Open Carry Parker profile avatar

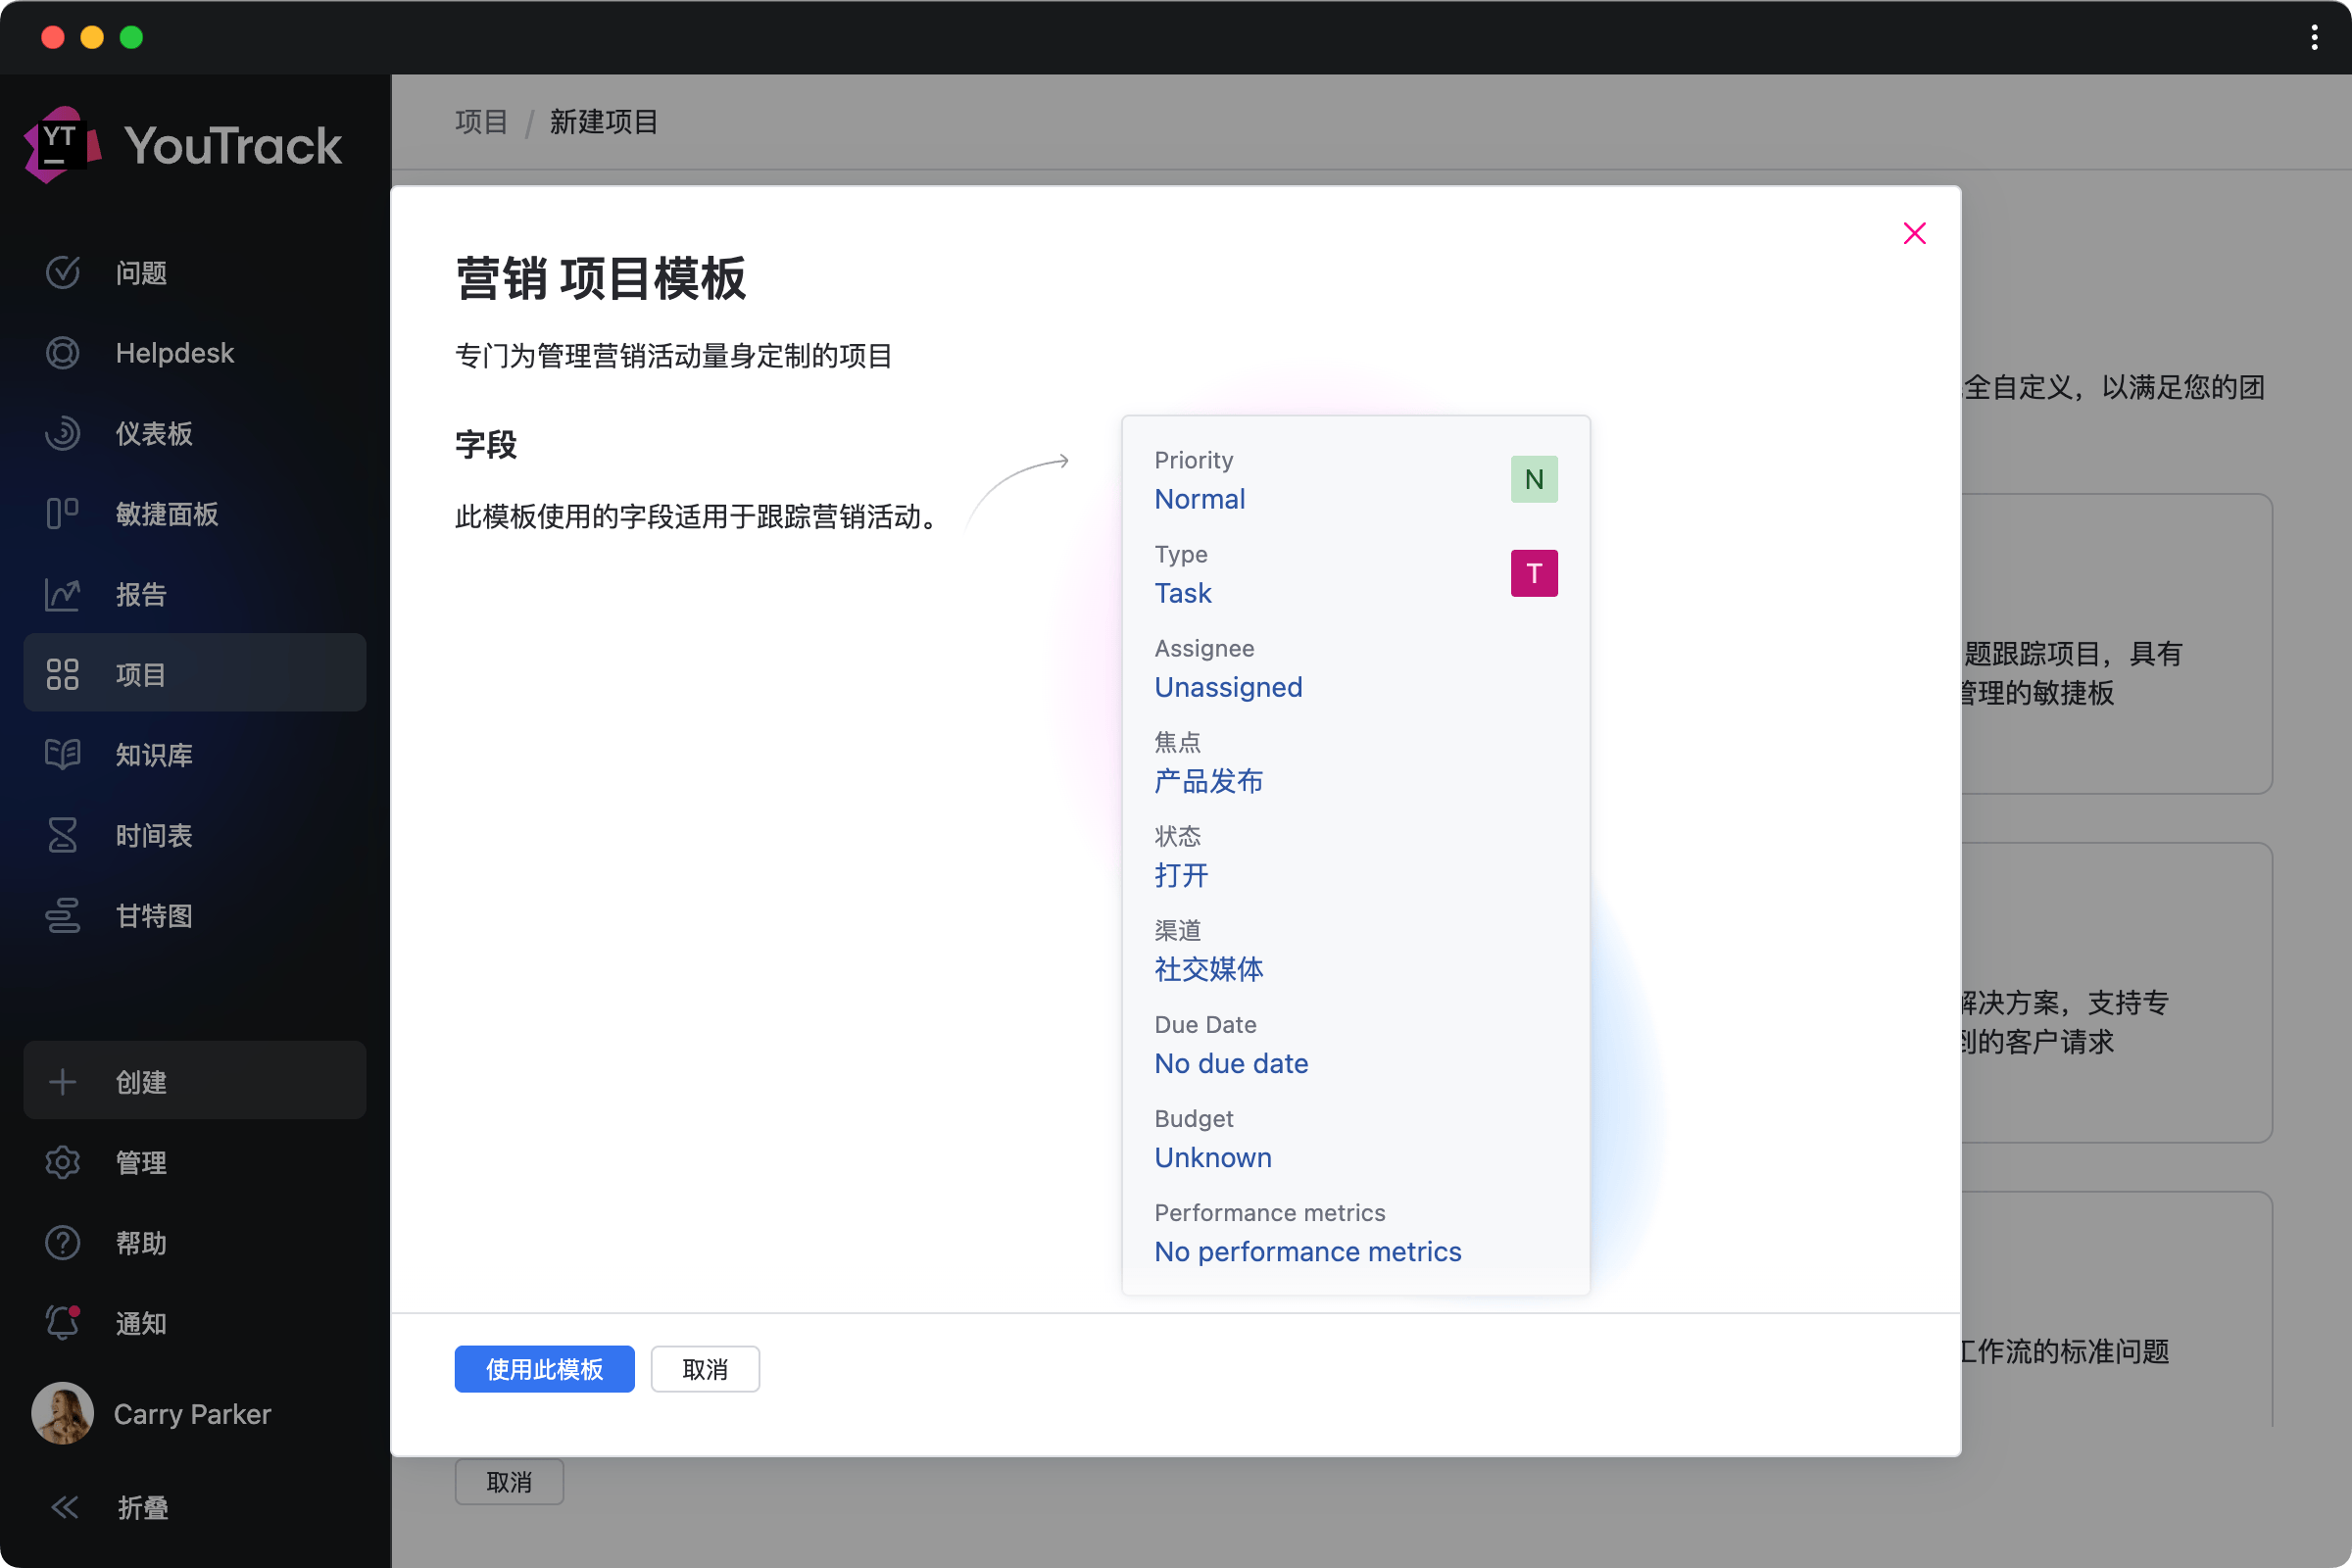62,1413
